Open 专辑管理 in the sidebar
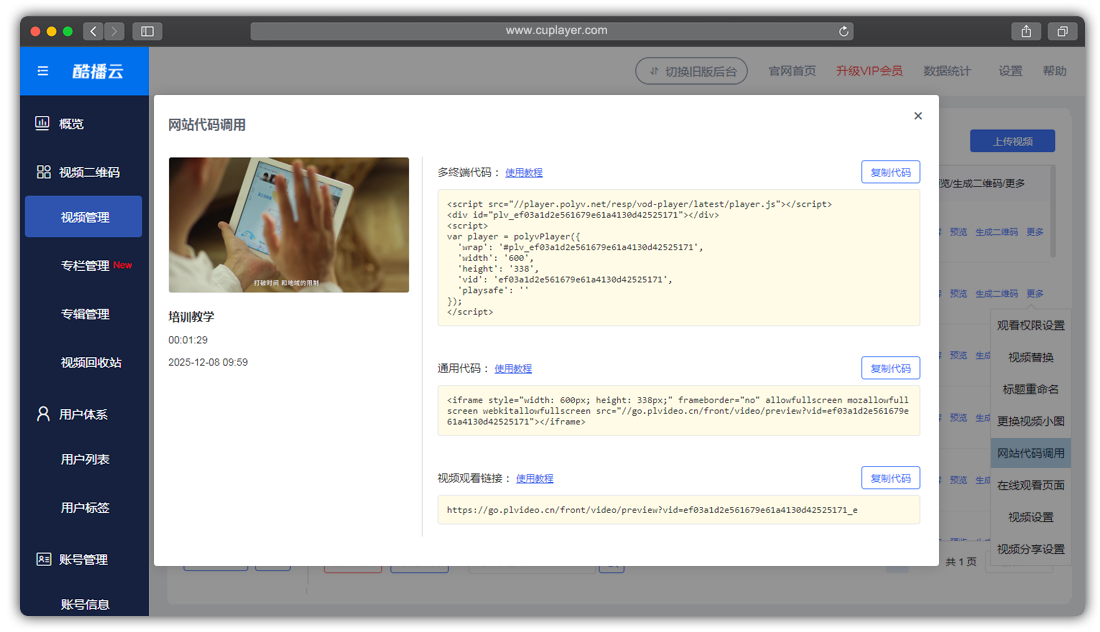This screenshot has height=632, width=1100. [x=84, y=314]
